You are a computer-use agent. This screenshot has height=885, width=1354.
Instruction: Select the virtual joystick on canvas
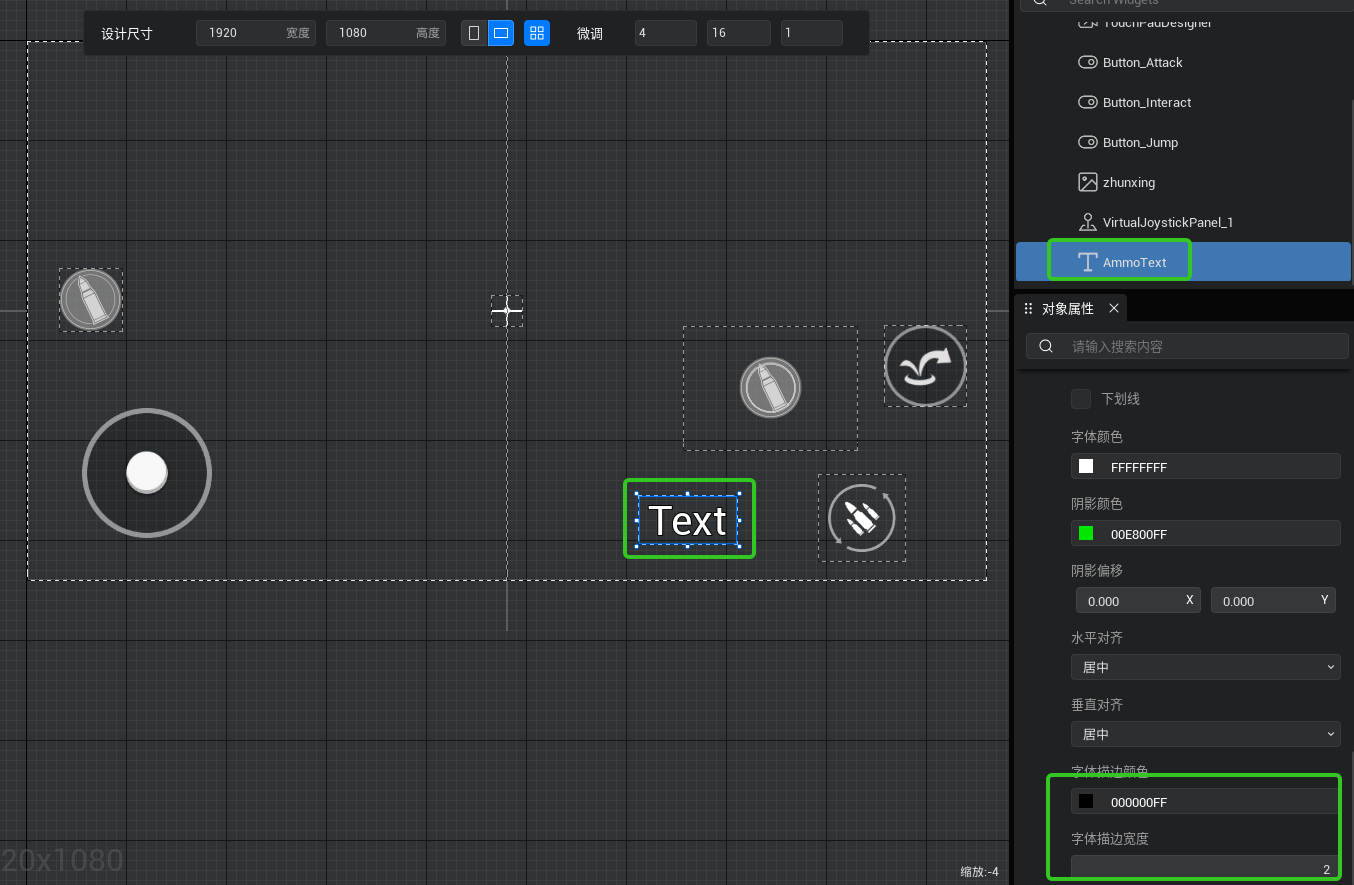pyautogui.click(x=147, y=472)
